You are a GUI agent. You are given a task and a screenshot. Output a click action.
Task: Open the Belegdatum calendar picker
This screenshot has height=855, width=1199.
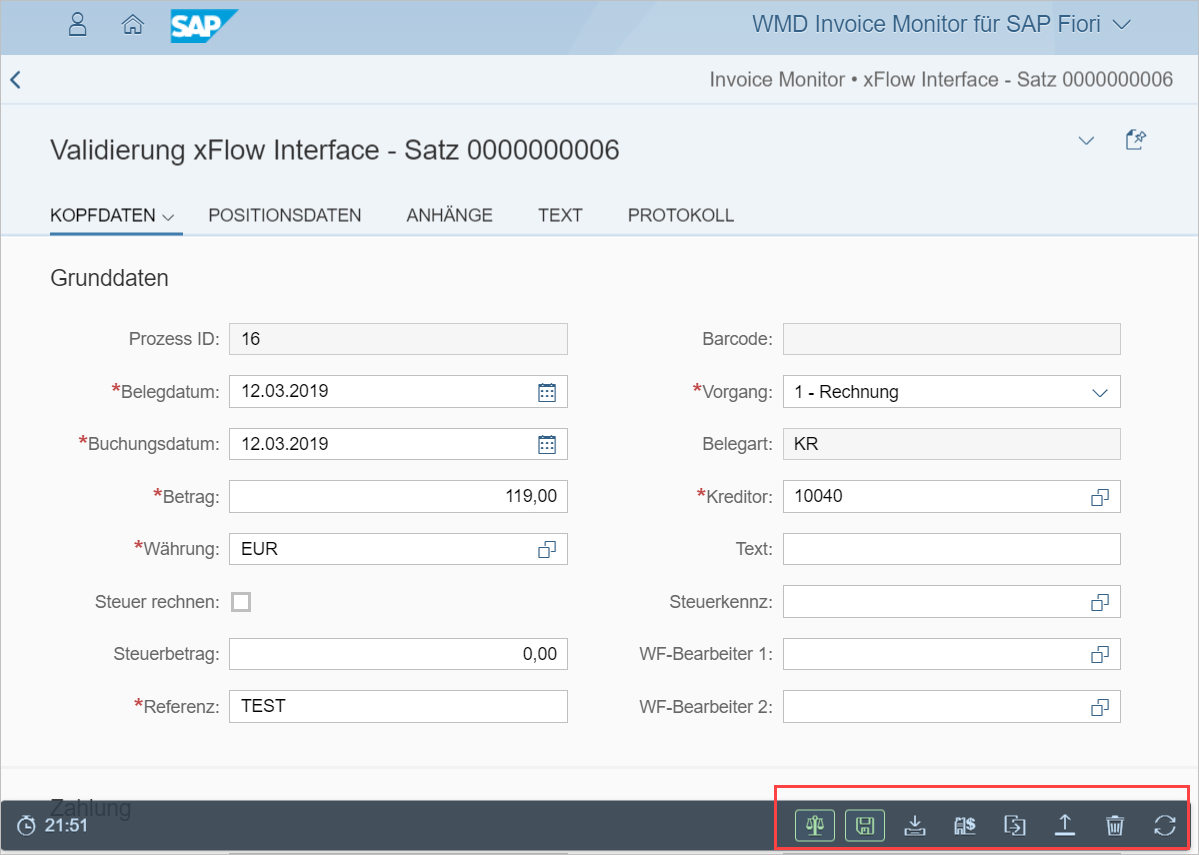pos(547,392)
